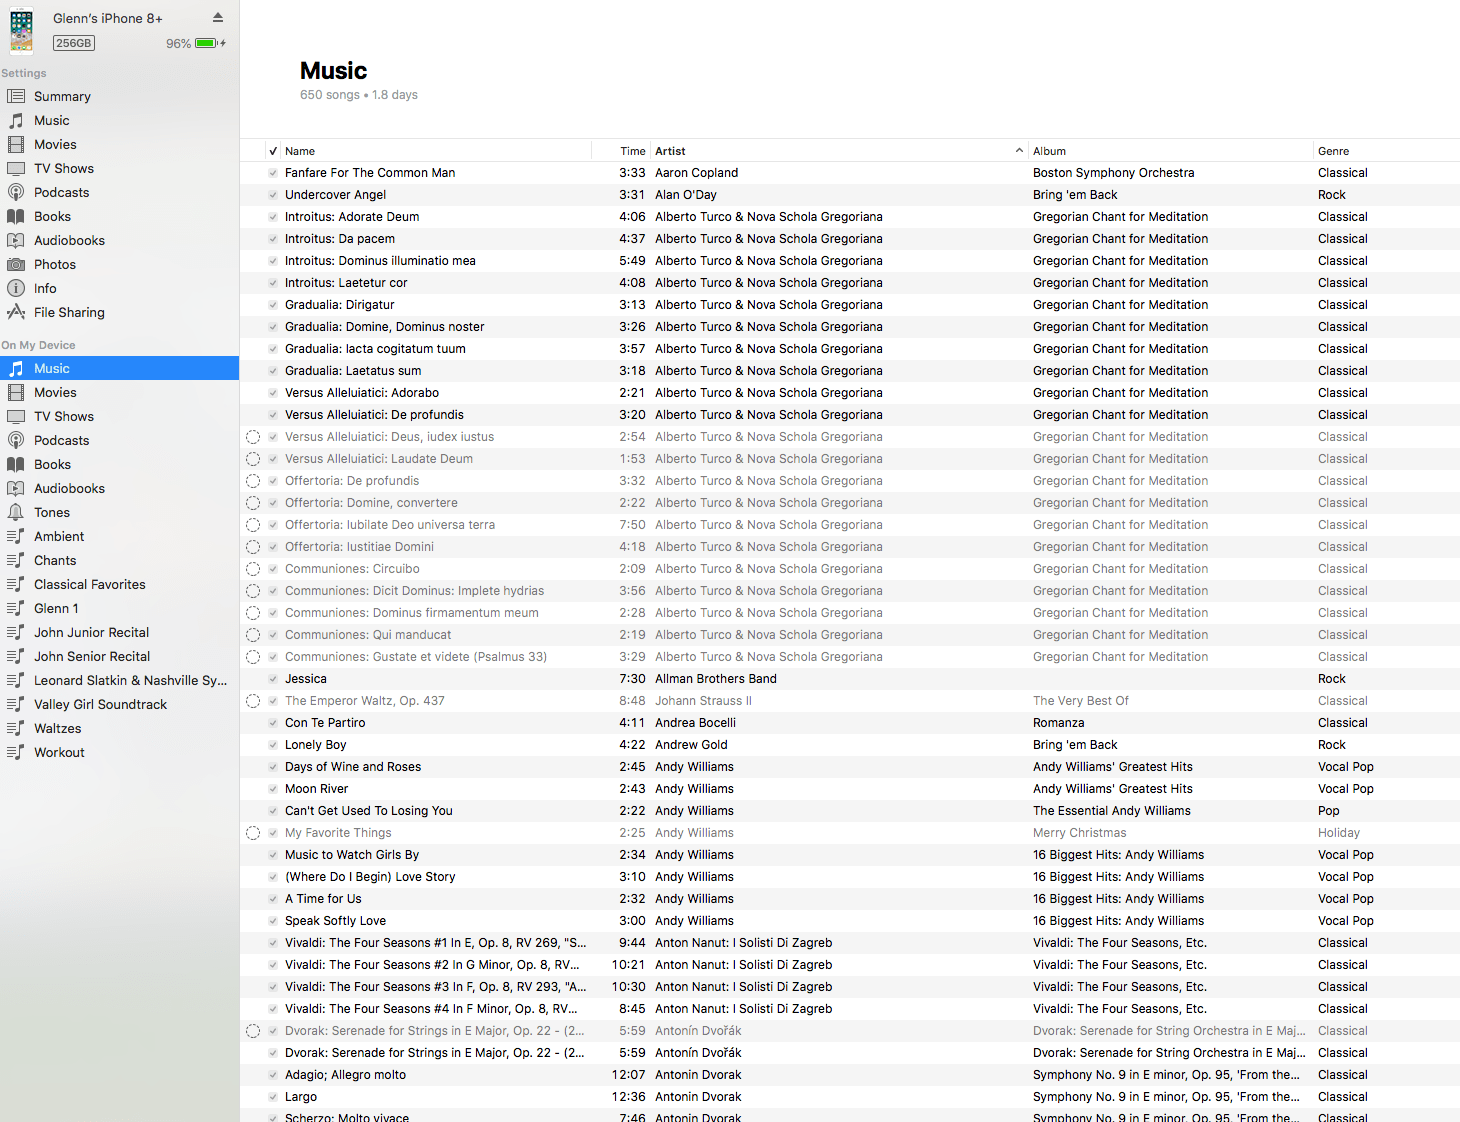Click the Info icon in the sidebar
This screenshot has height=1122, width=1460.
[16, 288]
